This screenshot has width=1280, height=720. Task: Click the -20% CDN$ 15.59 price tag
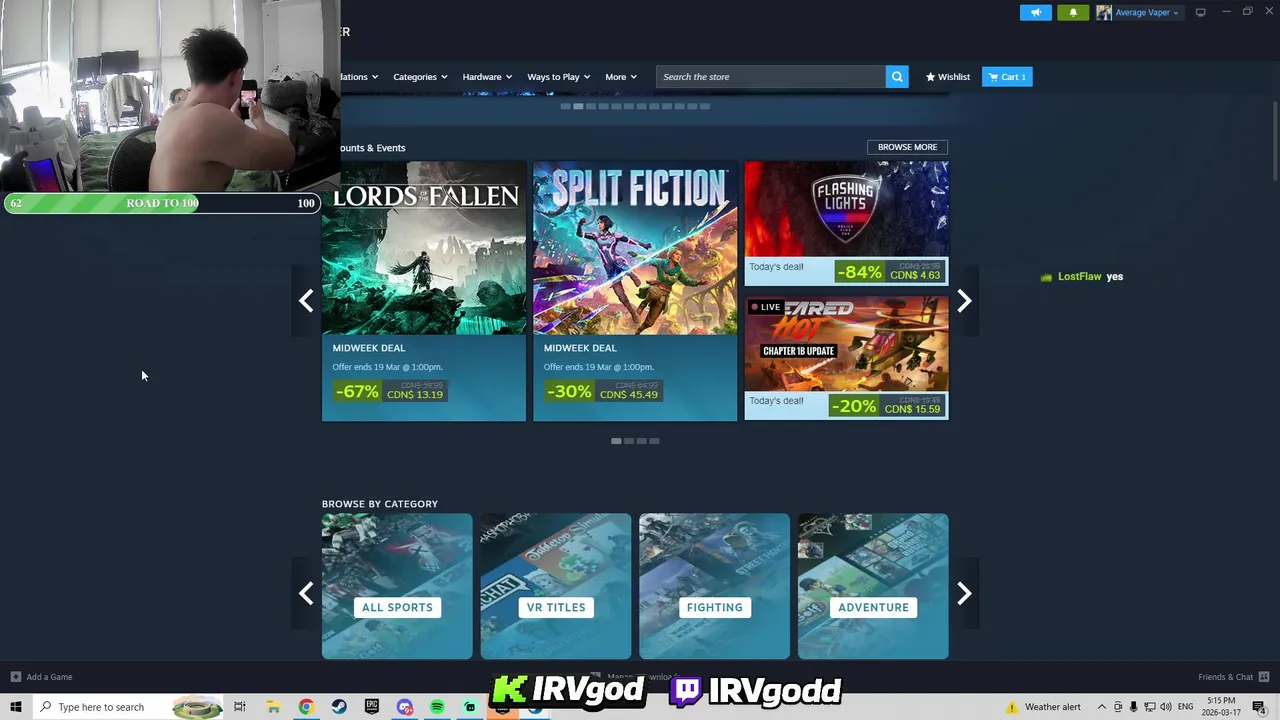point(887,406)
